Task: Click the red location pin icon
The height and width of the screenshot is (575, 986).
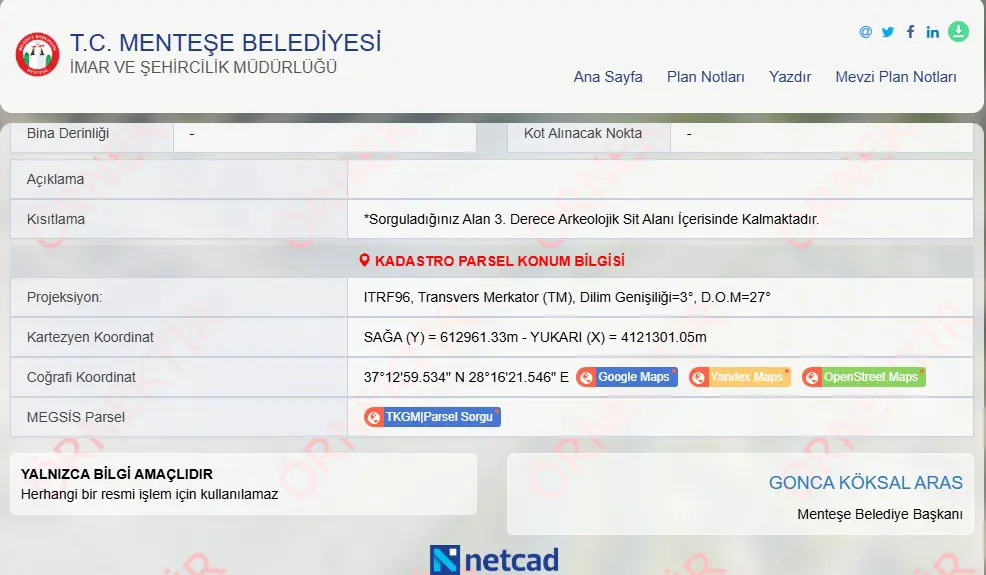Action: (364, 260)
